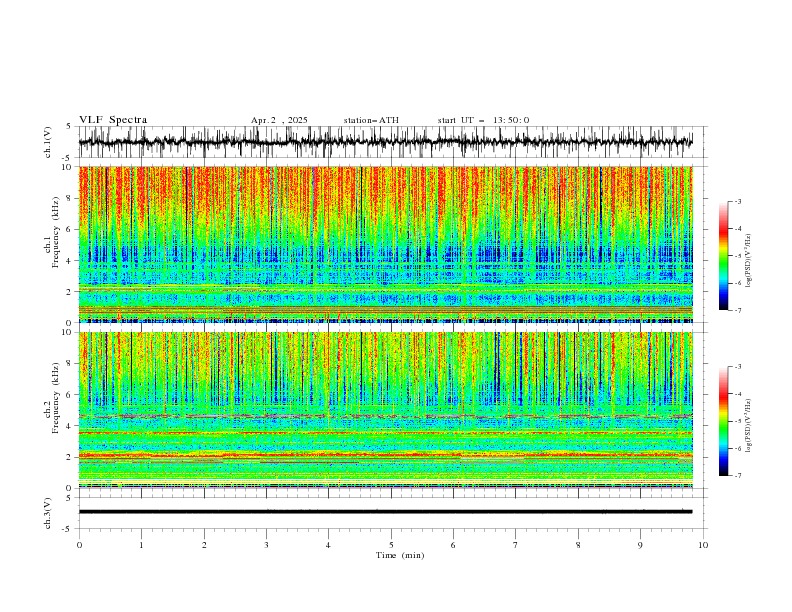The height and width of the screenshot is (612, 792).
Task: Click the "5" tick on ch.3(V) axis
Action: click(70, 498)
